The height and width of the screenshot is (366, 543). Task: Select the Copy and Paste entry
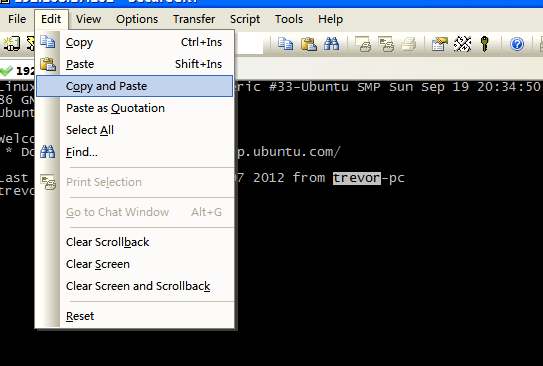point(135,86)
